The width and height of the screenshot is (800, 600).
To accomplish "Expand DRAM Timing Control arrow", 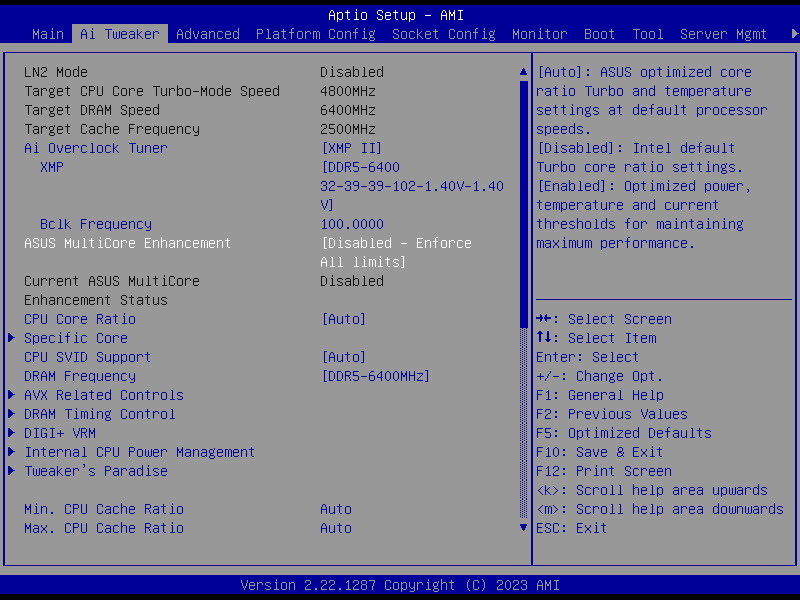I will [11, 414].
